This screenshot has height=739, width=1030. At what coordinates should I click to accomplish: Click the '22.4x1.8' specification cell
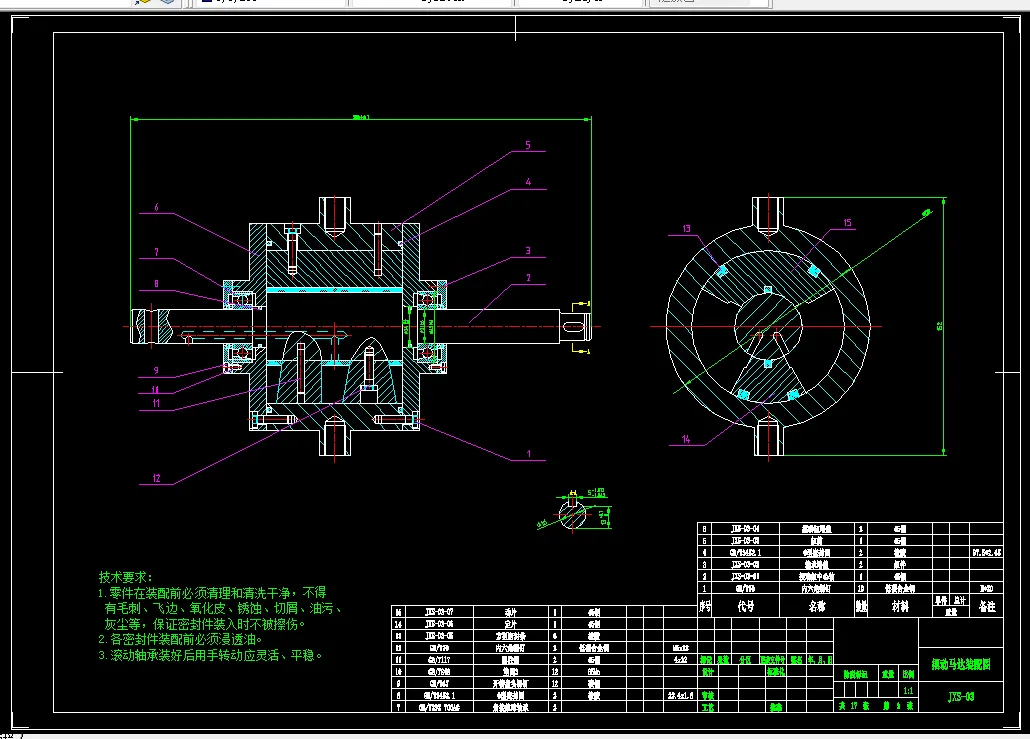click(681, 696)
